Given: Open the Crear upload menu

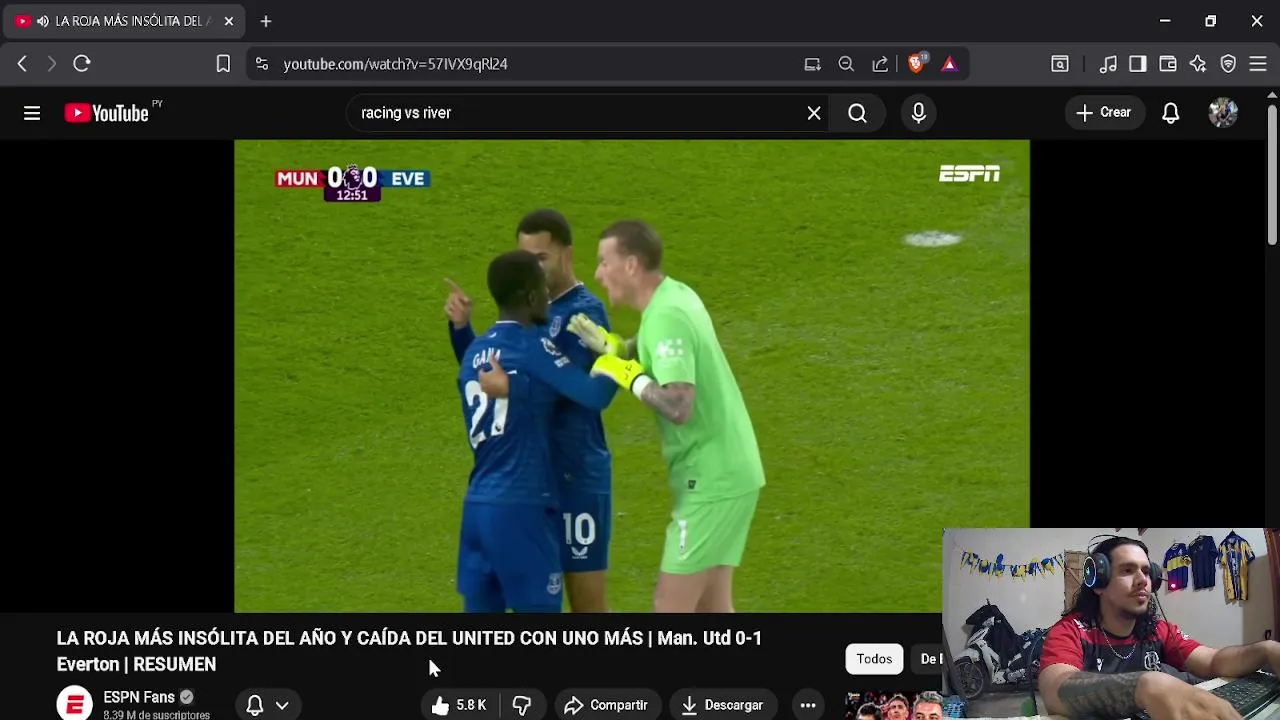Looking at the screenshot, I should pyautogui.click(x=1104, y=113).
